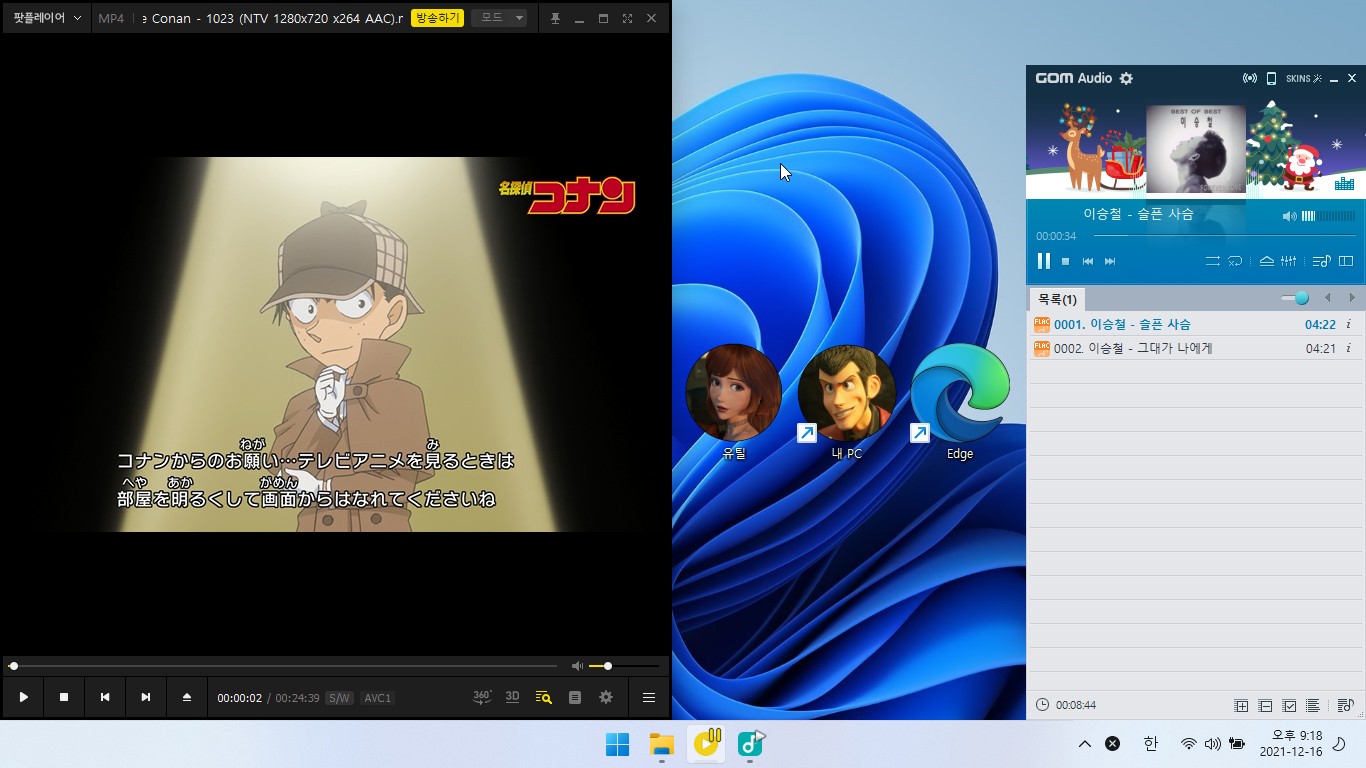Open the 팟플레이어 main menu dropdown

[x=47, y=18]
